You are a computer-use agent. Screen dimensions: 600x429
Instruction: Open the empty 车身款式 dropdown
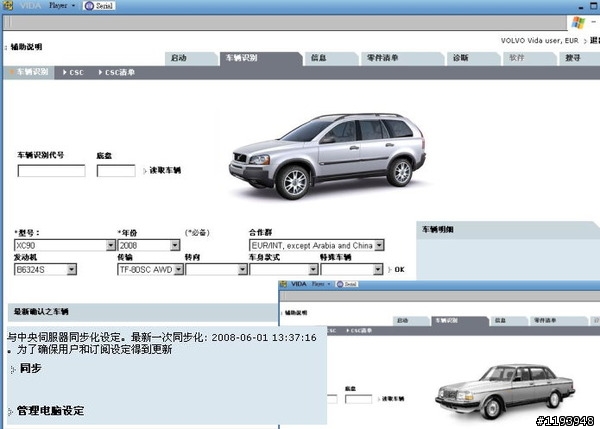pyautogui.click(x=284, y=269)
